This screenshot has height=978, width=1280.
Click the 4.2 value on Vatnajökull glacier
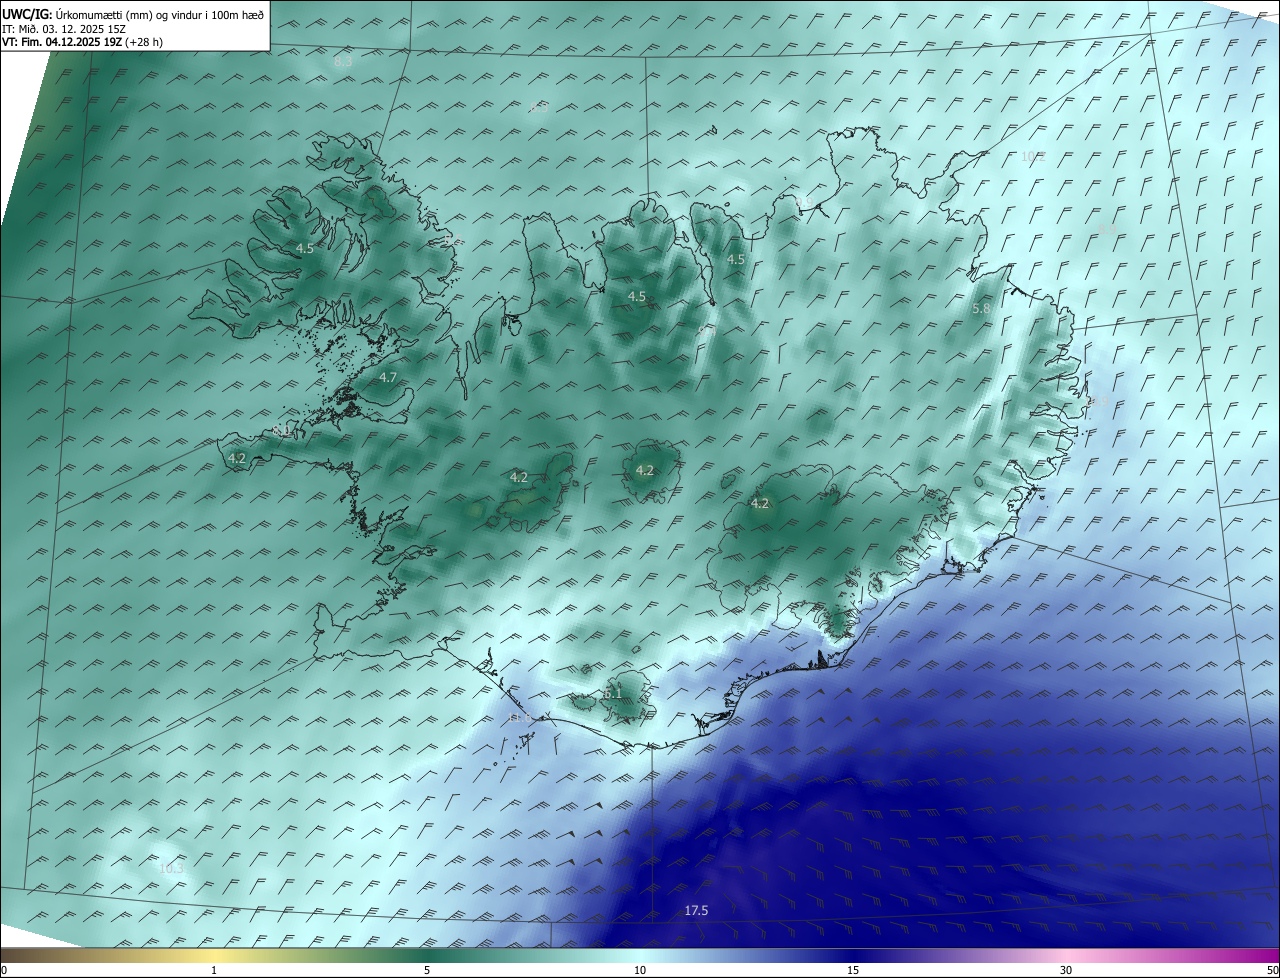760,503
